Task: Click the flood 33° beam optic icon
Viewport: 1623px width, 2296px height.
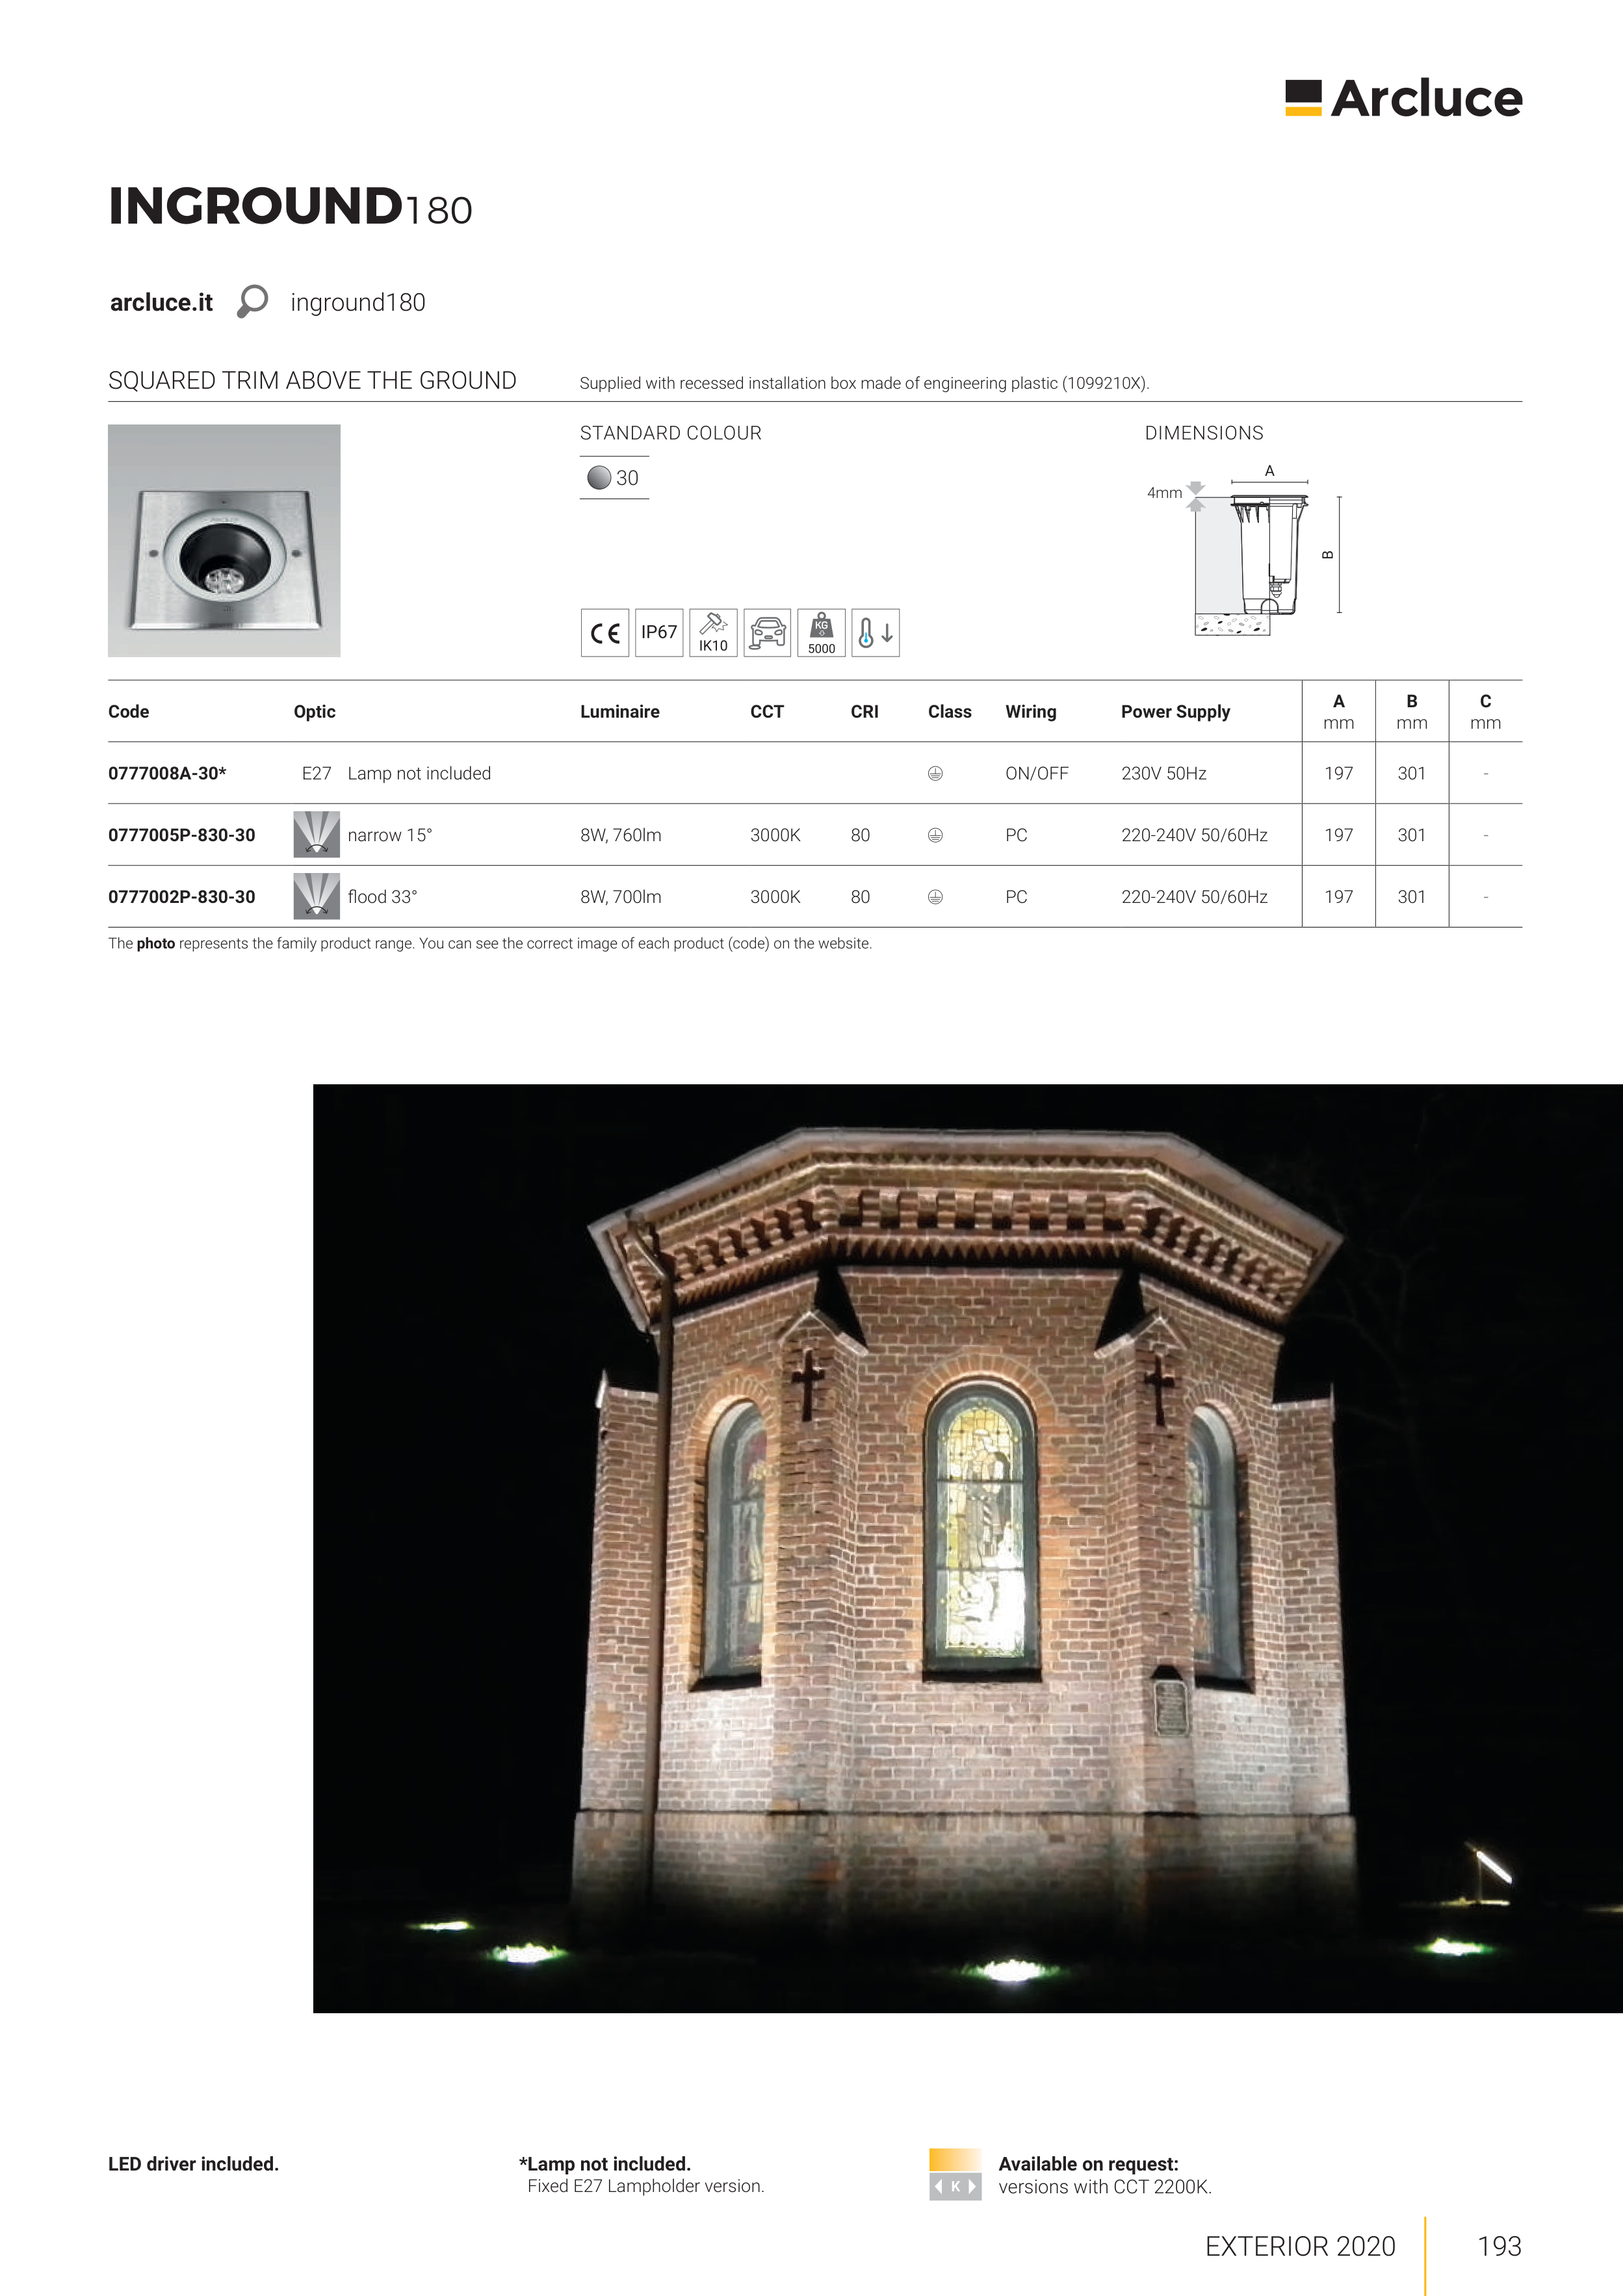Action: click(x=316, y=896)
